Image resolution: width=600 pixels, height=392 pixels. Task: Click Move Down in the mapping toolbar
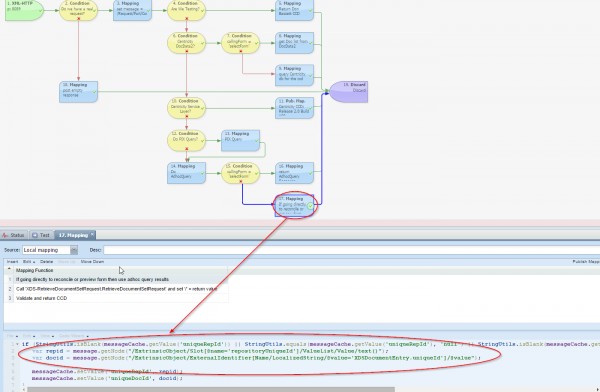[x=92, y=261]
